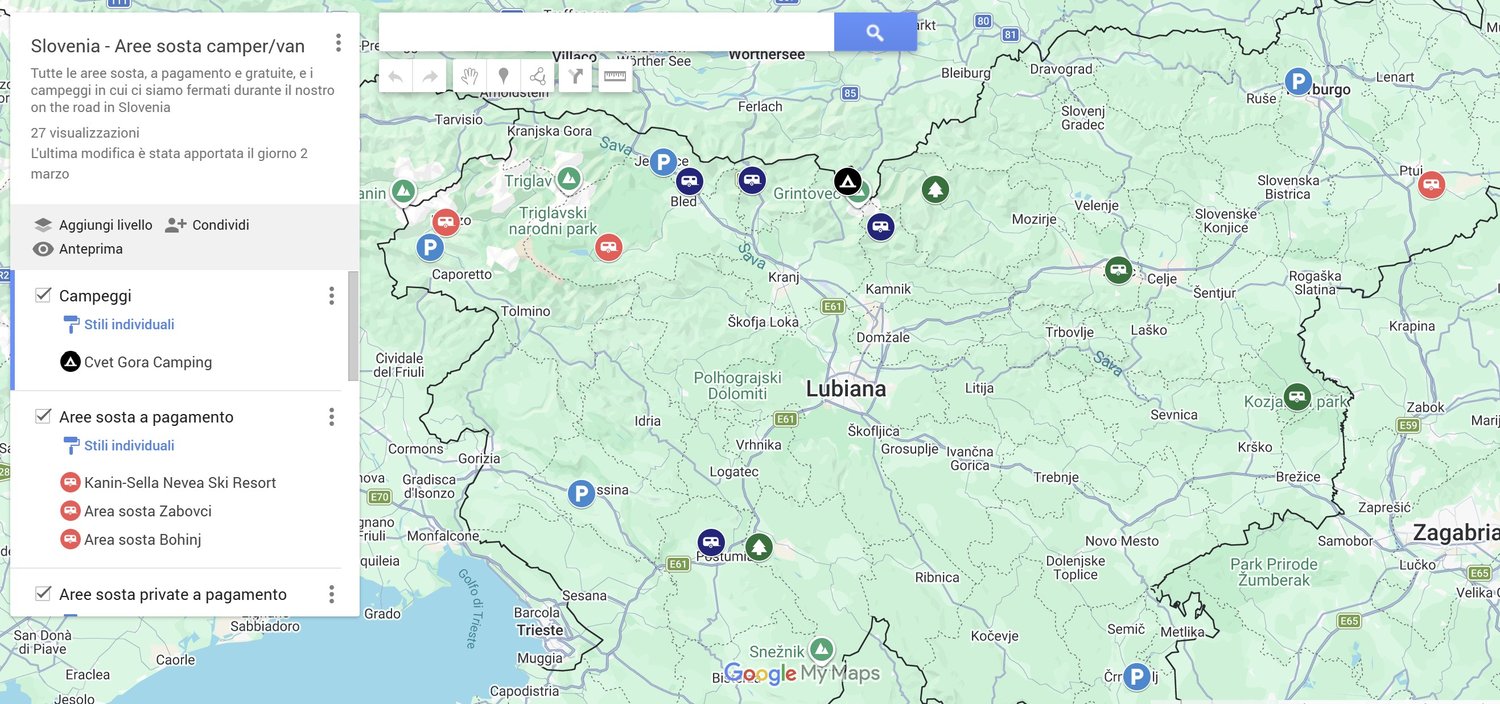1500x704 pixels.
Task: Click the Lubiana city label
Action: click(x=846, y=389)
